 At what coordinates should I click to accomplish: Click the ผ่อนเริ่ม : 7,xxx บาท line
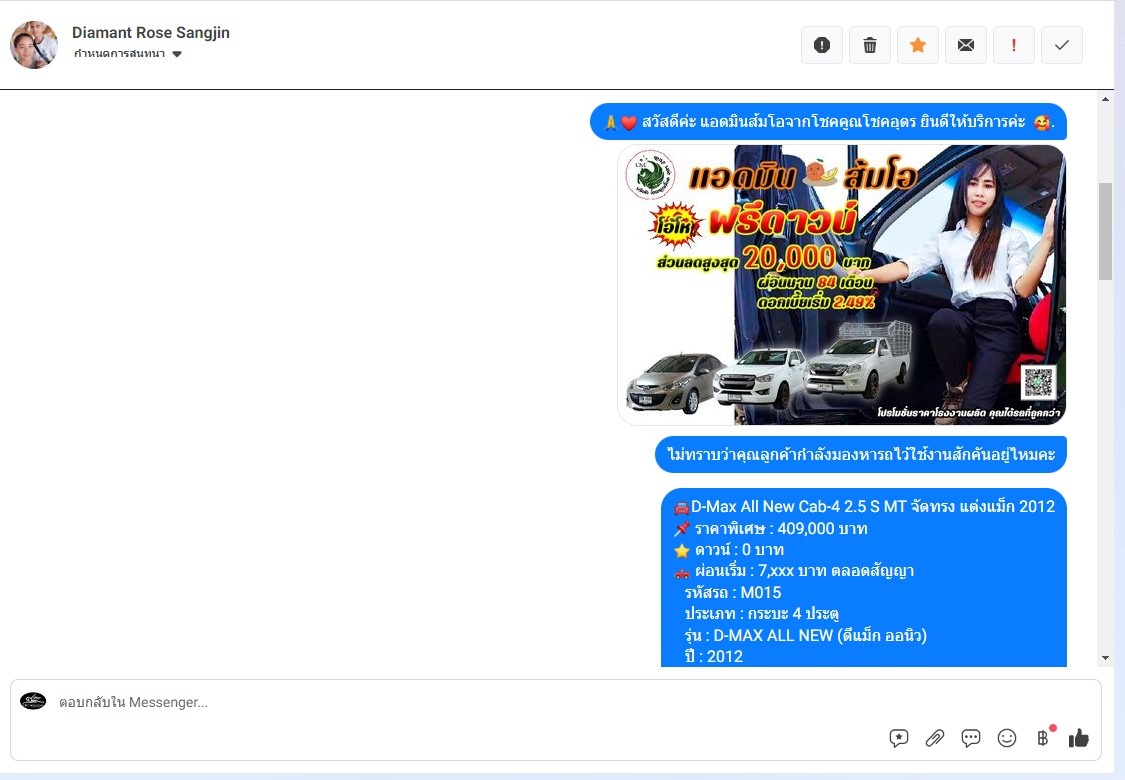[x=794, y=571]
